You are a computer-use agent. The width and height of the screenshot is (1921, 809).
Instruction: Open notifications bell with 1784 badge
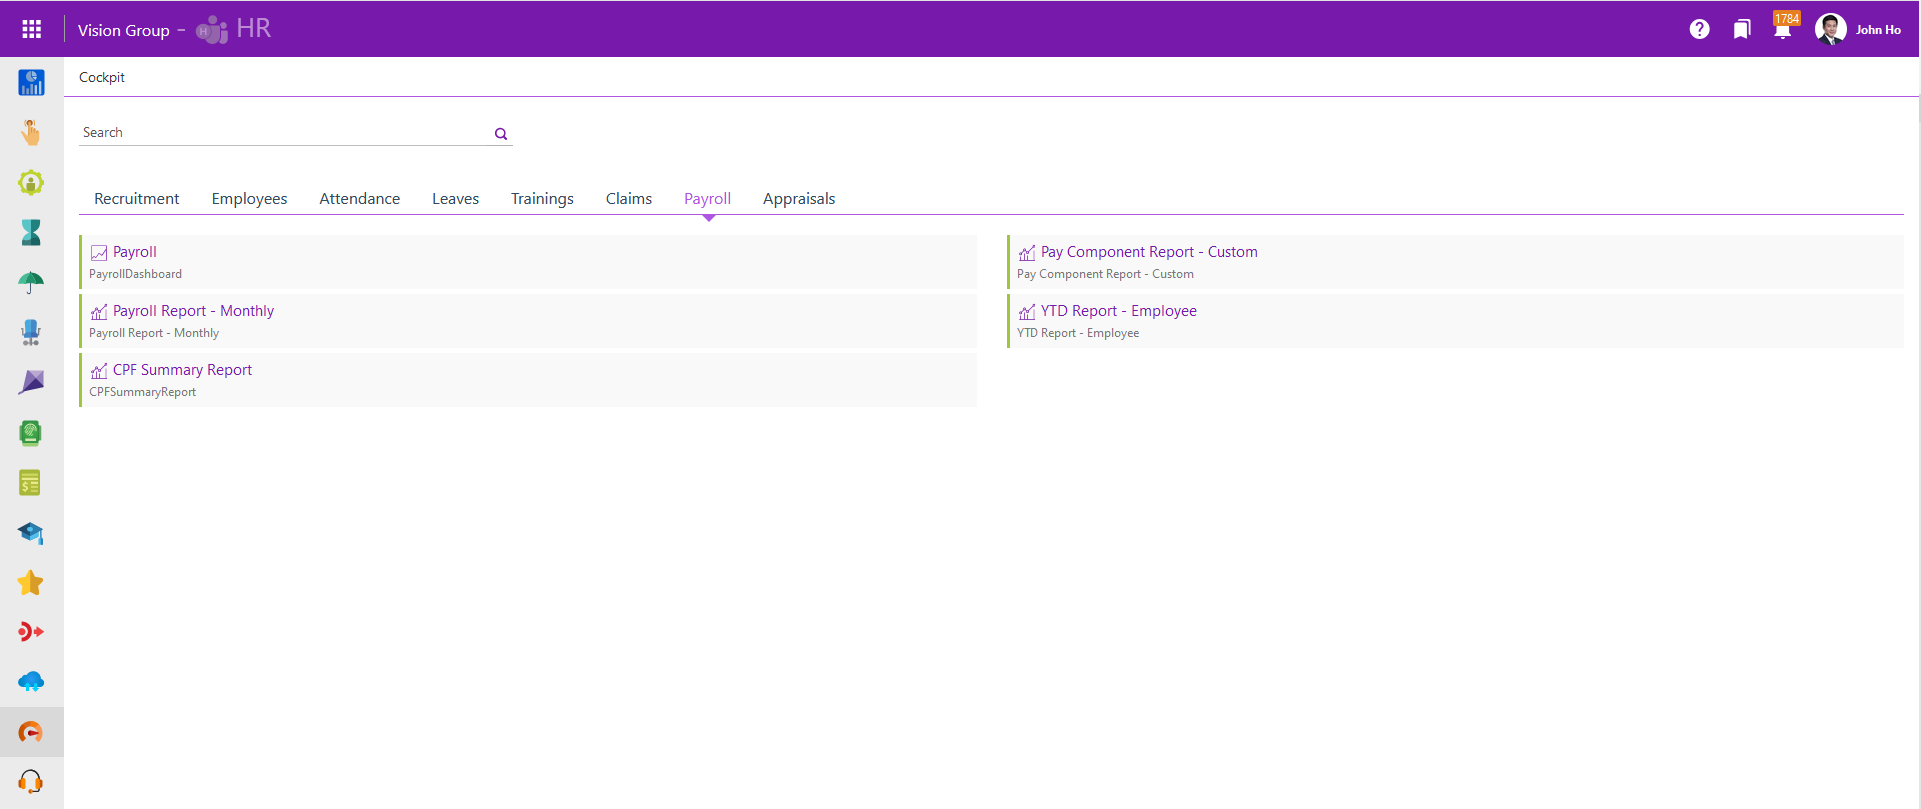pyautogui.click(x=1783, y=29)
